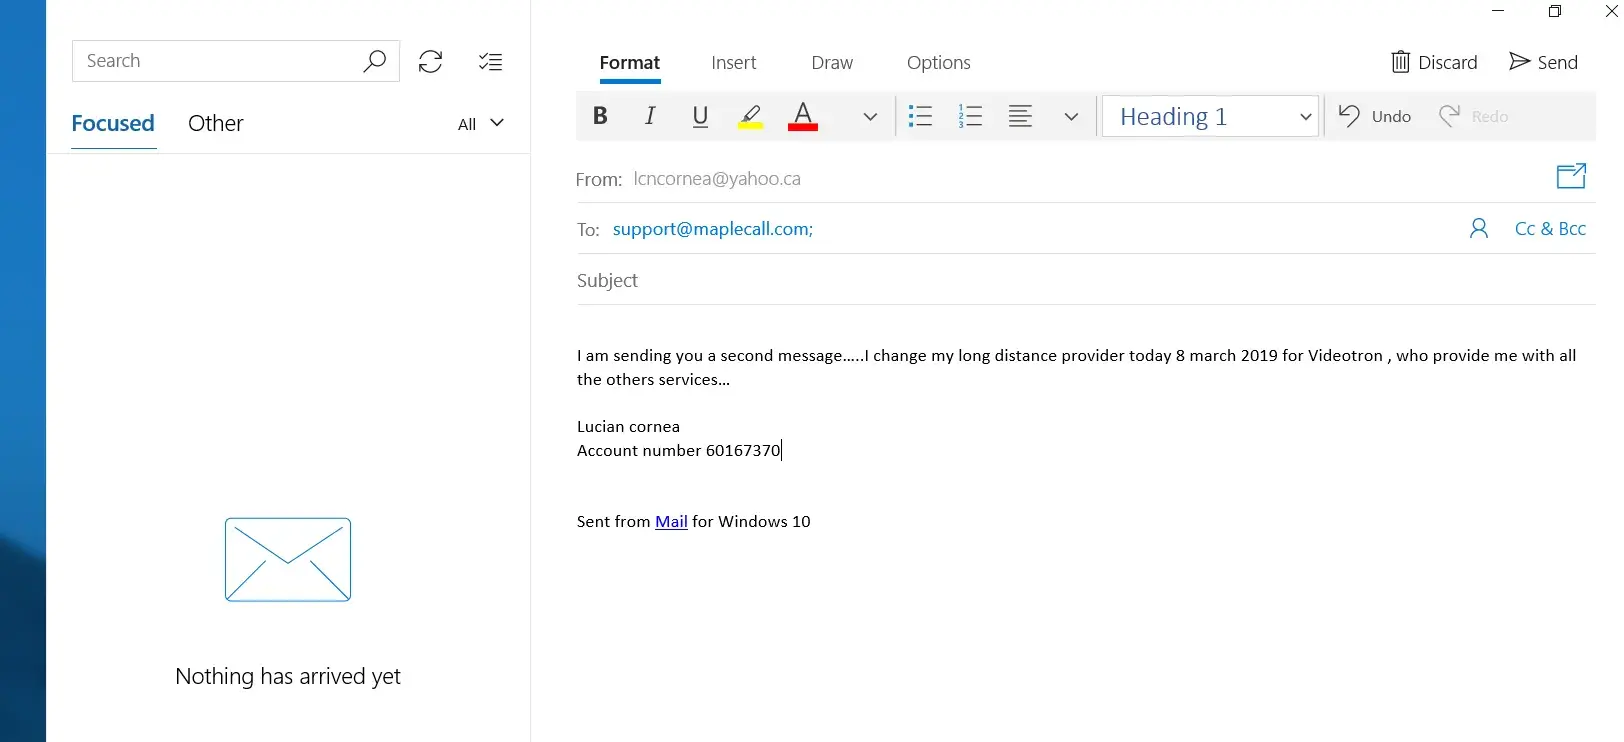The width and height of the screenshot is (1624, 742).
Task: Open paragraph alignment options
Action: pos(1020,116)
